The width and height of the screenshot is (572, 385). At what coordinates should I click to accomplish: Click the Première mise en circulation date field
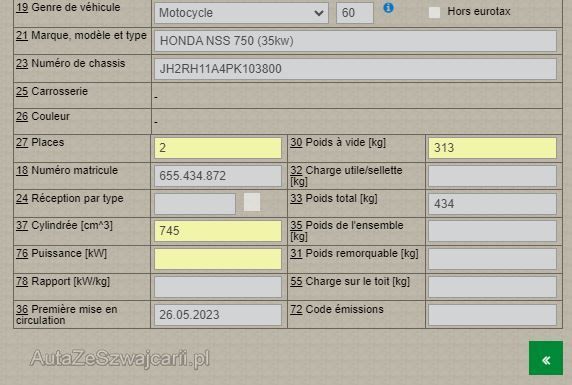(x=218, y=315)
